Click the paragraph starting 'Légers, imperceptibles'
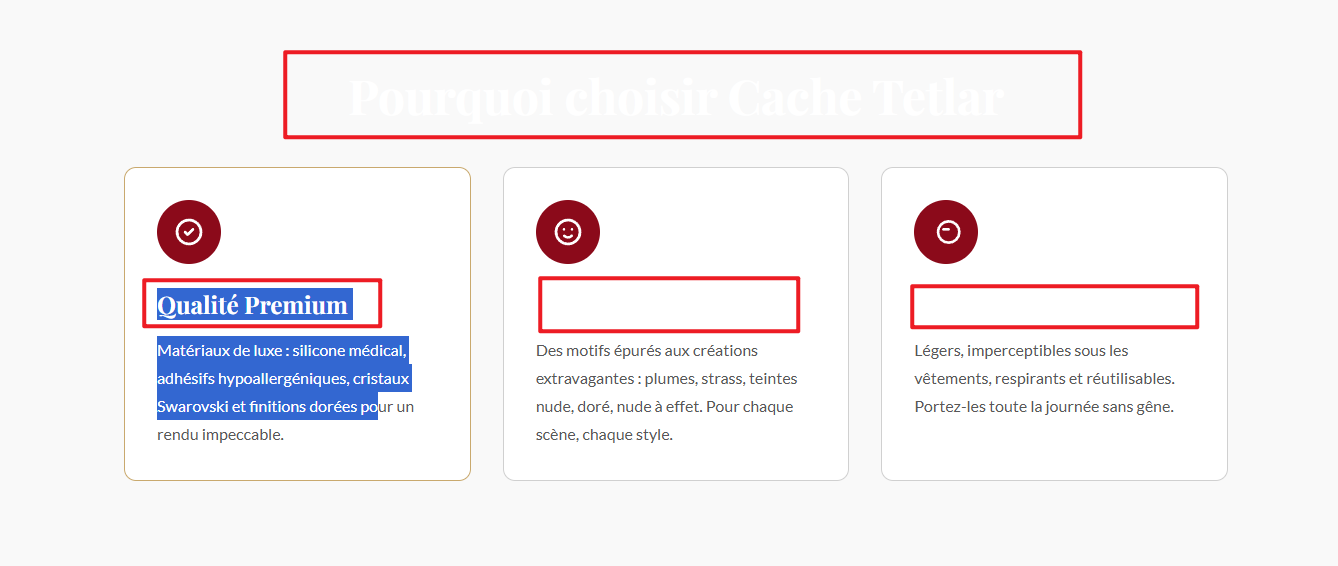Image resolution: width=1338 pixels, height=566 pixels. [1044, 379]
